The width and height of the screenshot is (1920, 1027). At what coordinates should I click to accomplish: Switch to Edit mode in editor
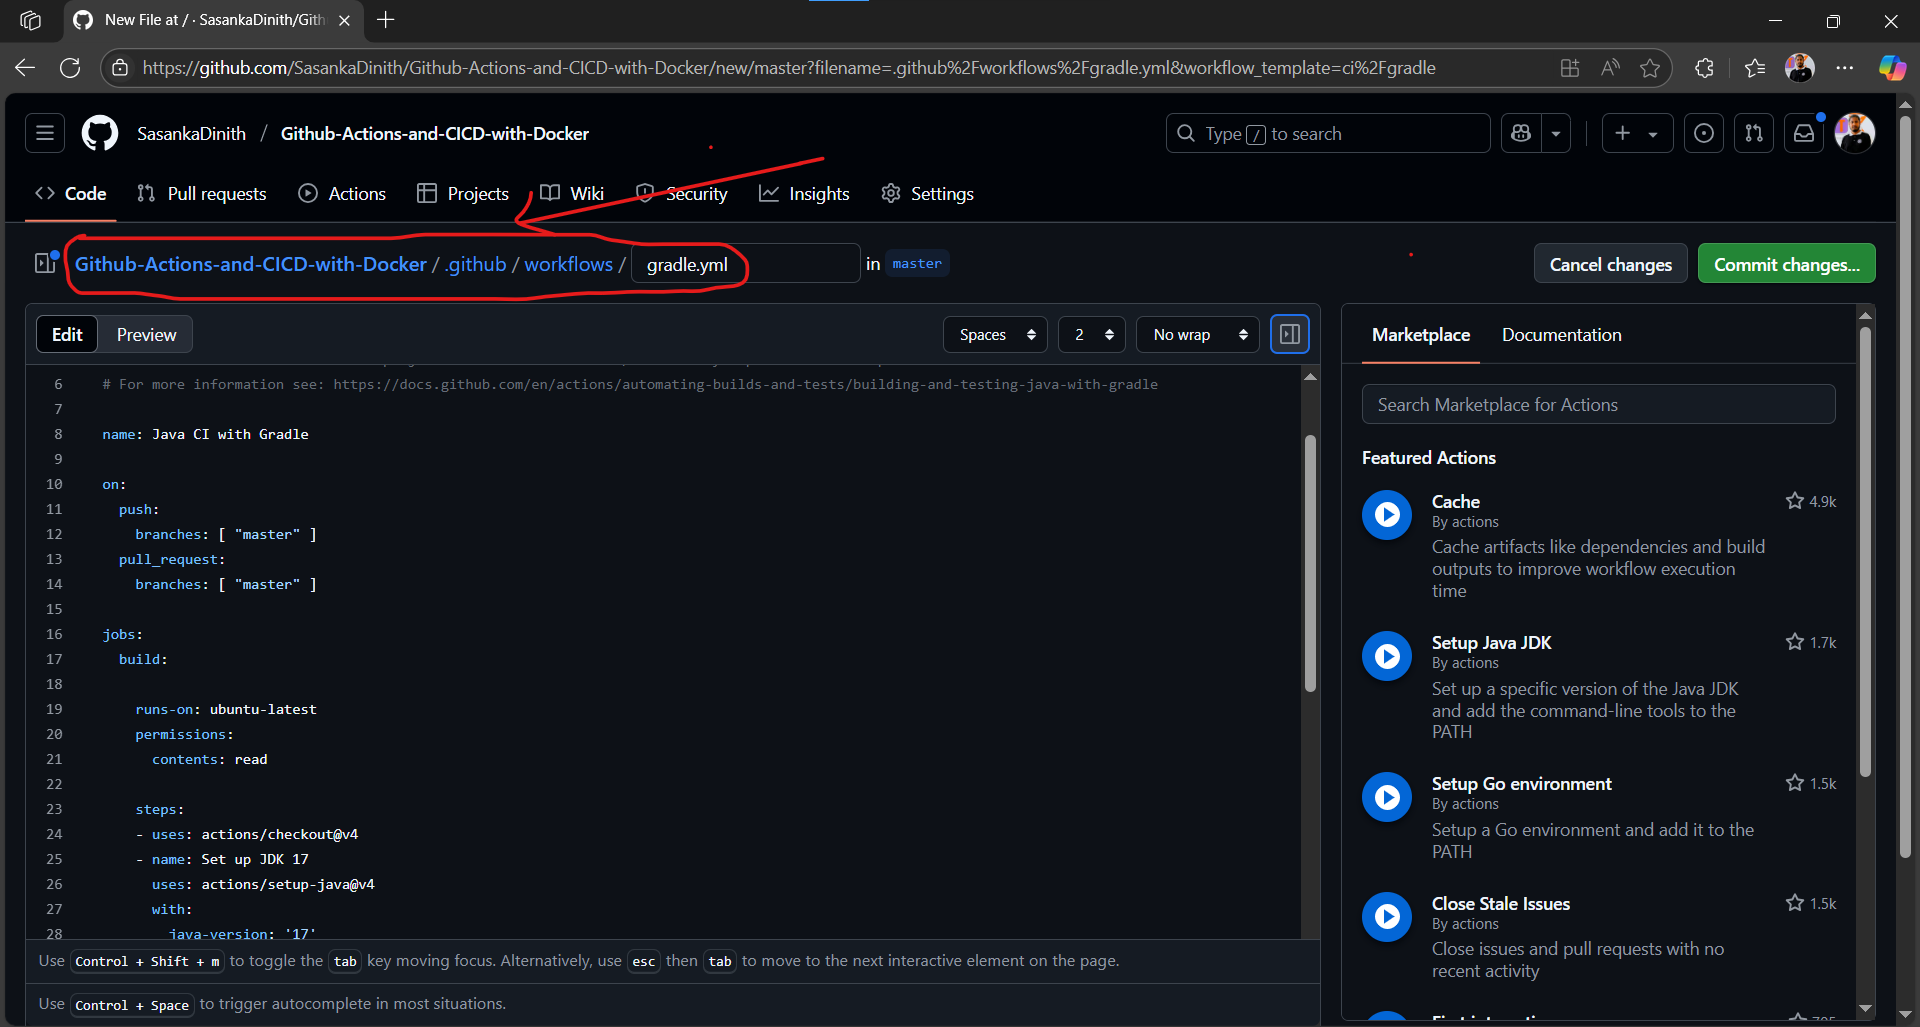[67, 334]
